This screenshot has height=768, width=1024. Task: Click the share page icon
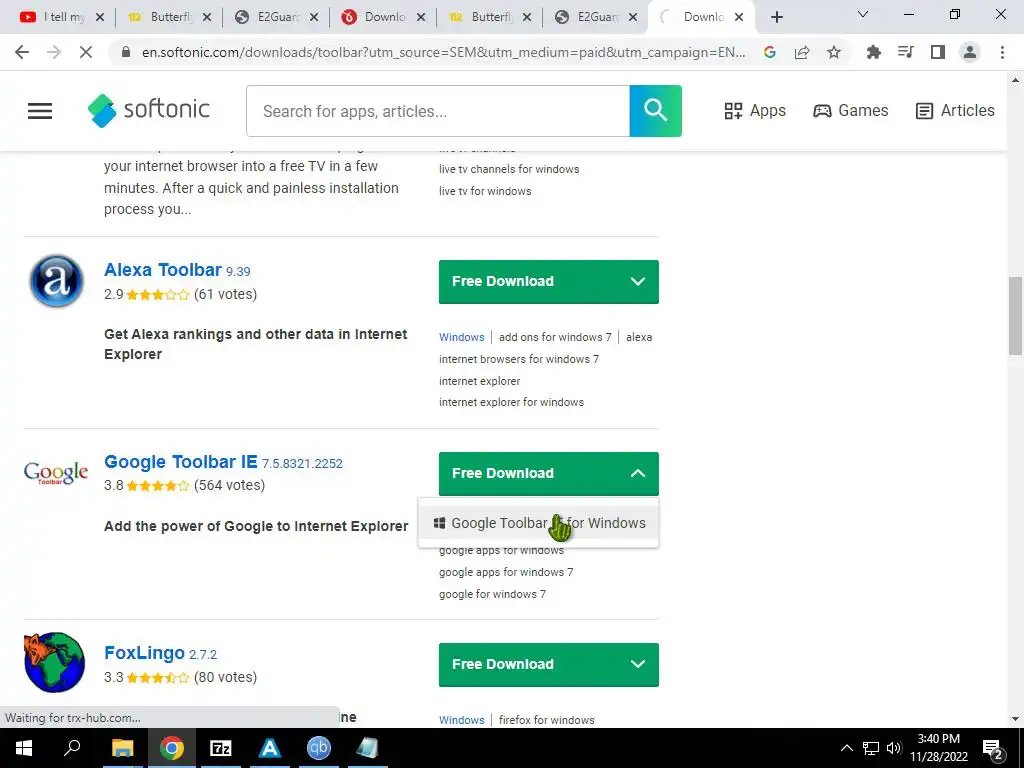click(802, 52)
